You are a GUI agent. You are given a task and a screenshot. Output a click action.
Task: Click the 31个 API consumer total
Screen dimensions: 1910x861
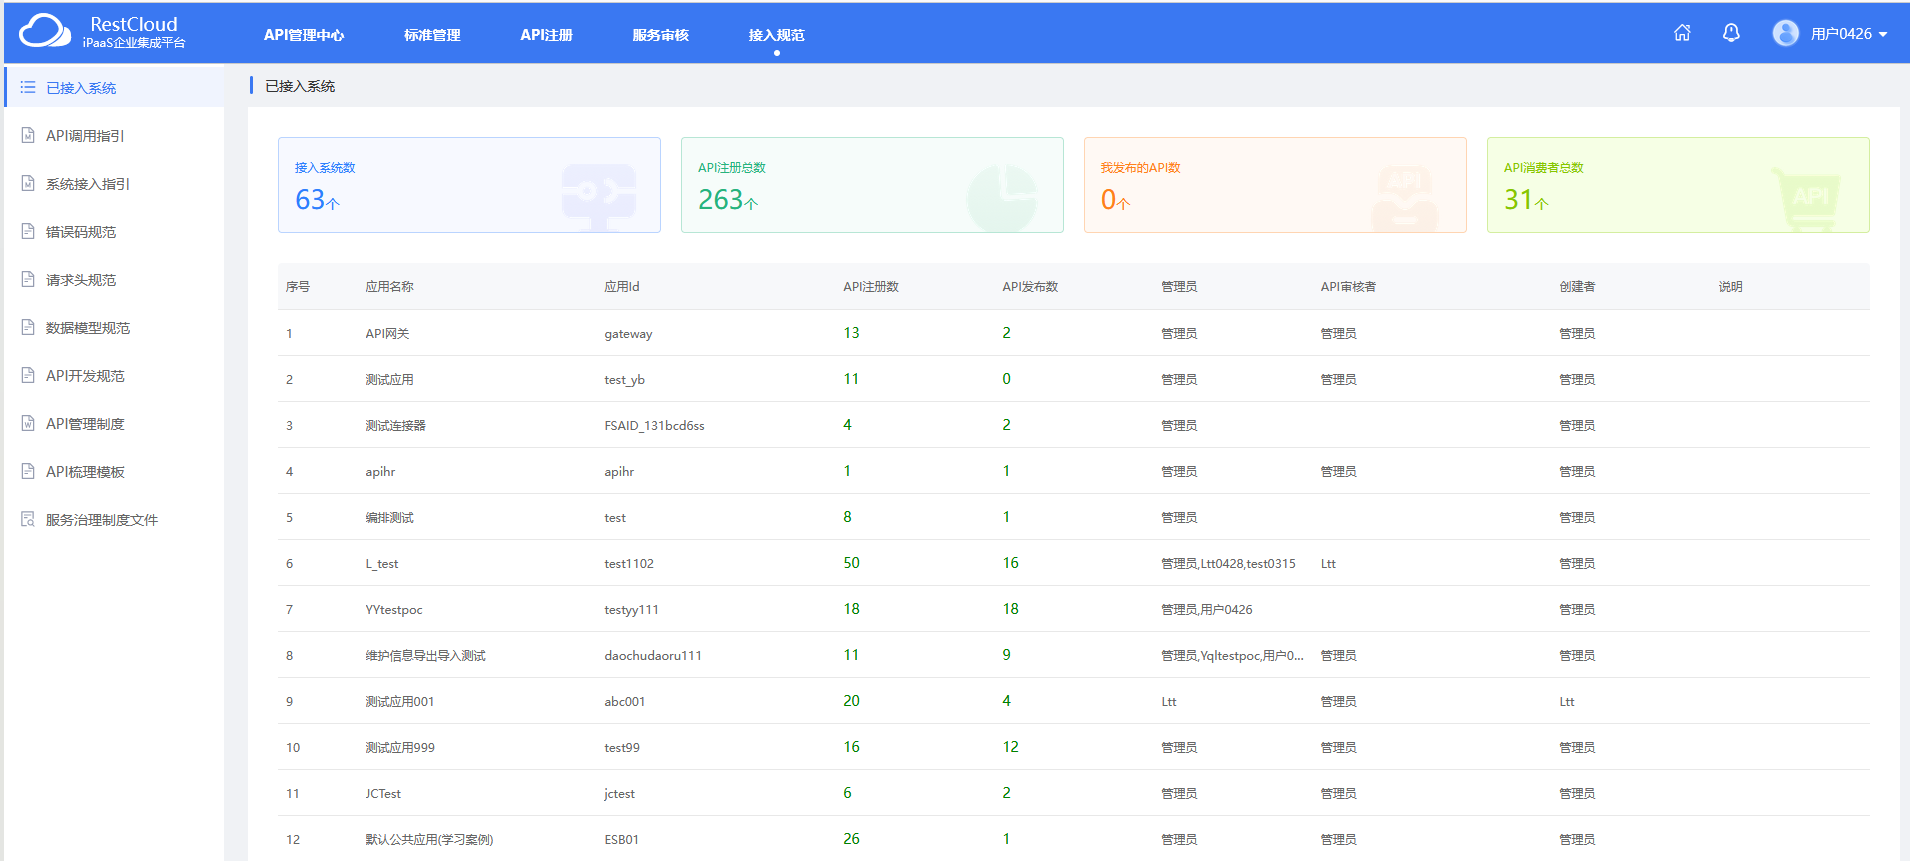pos(1526,200)
